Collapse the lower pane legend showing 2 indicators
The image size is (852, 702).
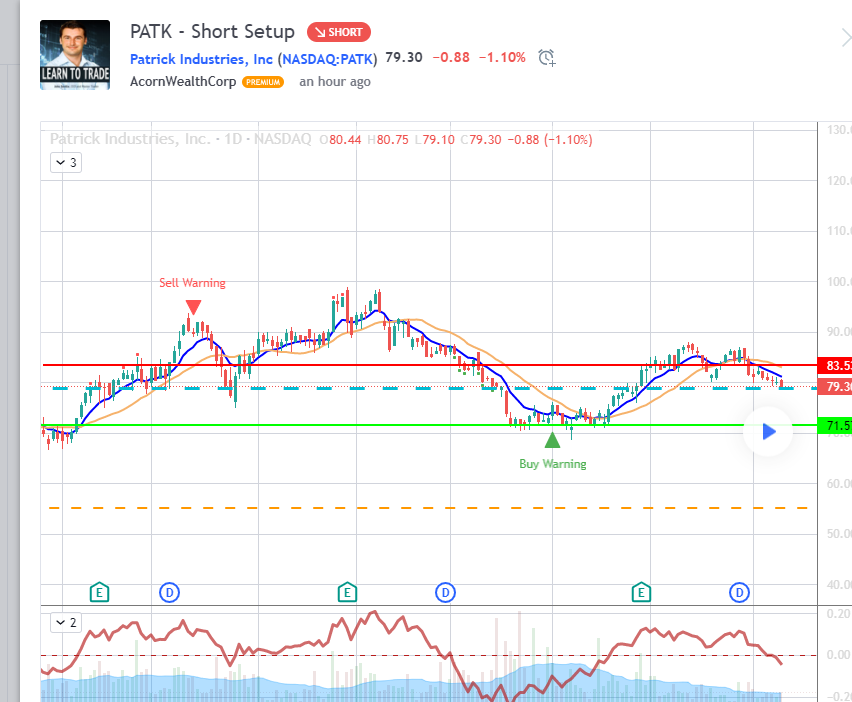(66, 623)
